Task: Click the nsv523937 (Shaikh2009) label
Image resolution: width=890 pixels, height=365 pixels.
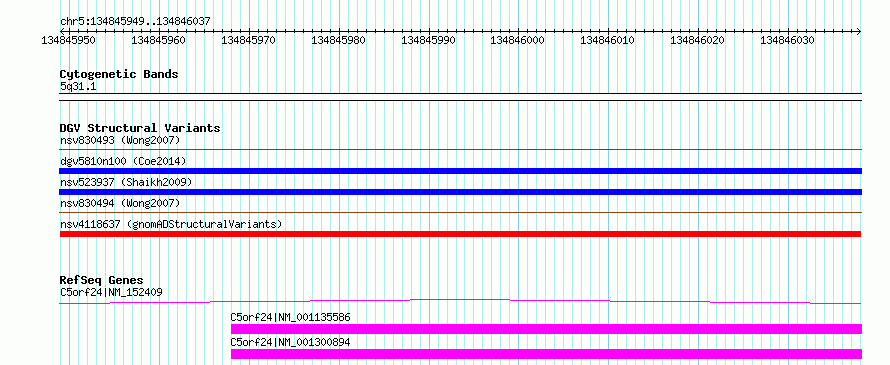Action: [x=126, y=182]
